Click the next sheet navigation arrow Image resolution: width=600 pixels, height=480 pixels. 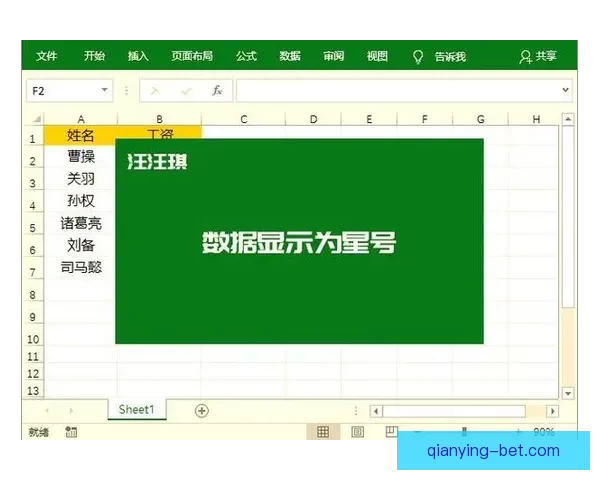coord(71,411)
